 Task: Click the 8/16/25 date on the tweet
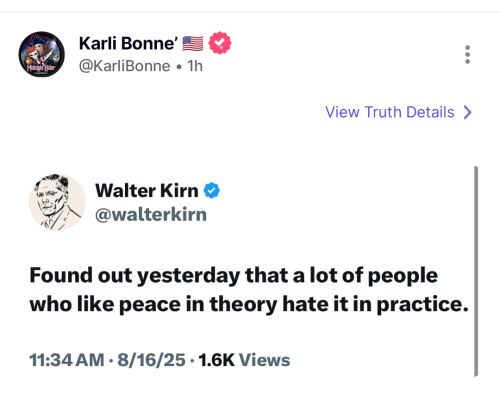click(x=151, y=360)
